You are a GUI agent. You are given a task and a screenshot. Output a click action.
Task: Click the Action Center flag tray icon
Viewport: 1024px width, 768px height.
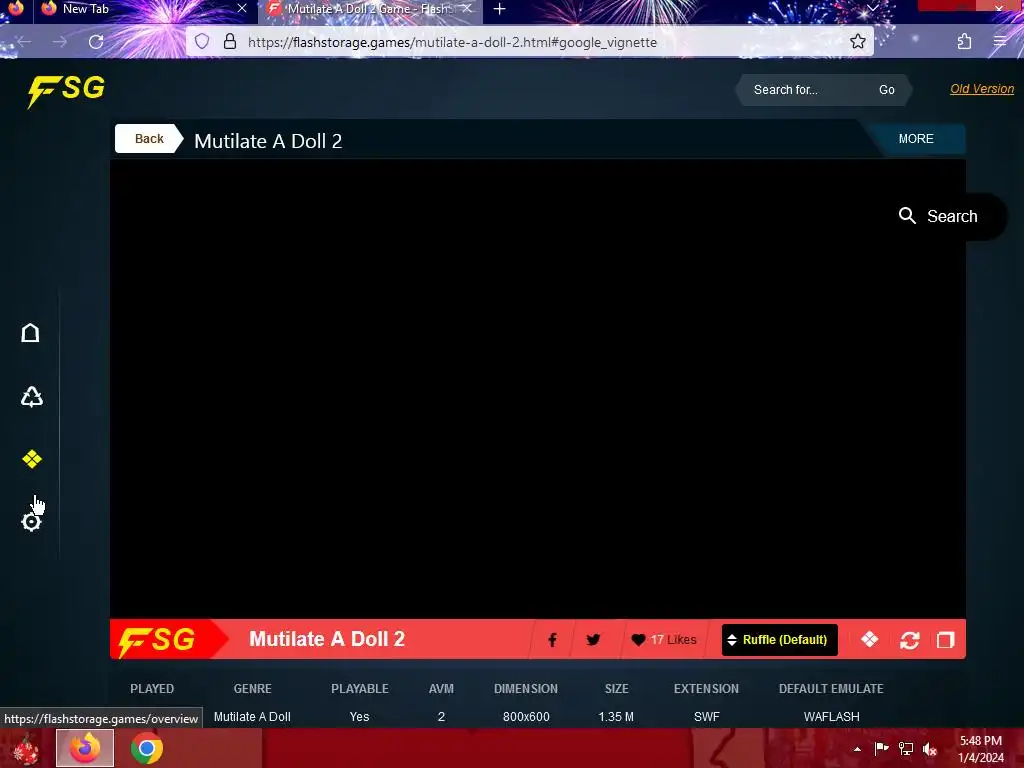[881, 748]
